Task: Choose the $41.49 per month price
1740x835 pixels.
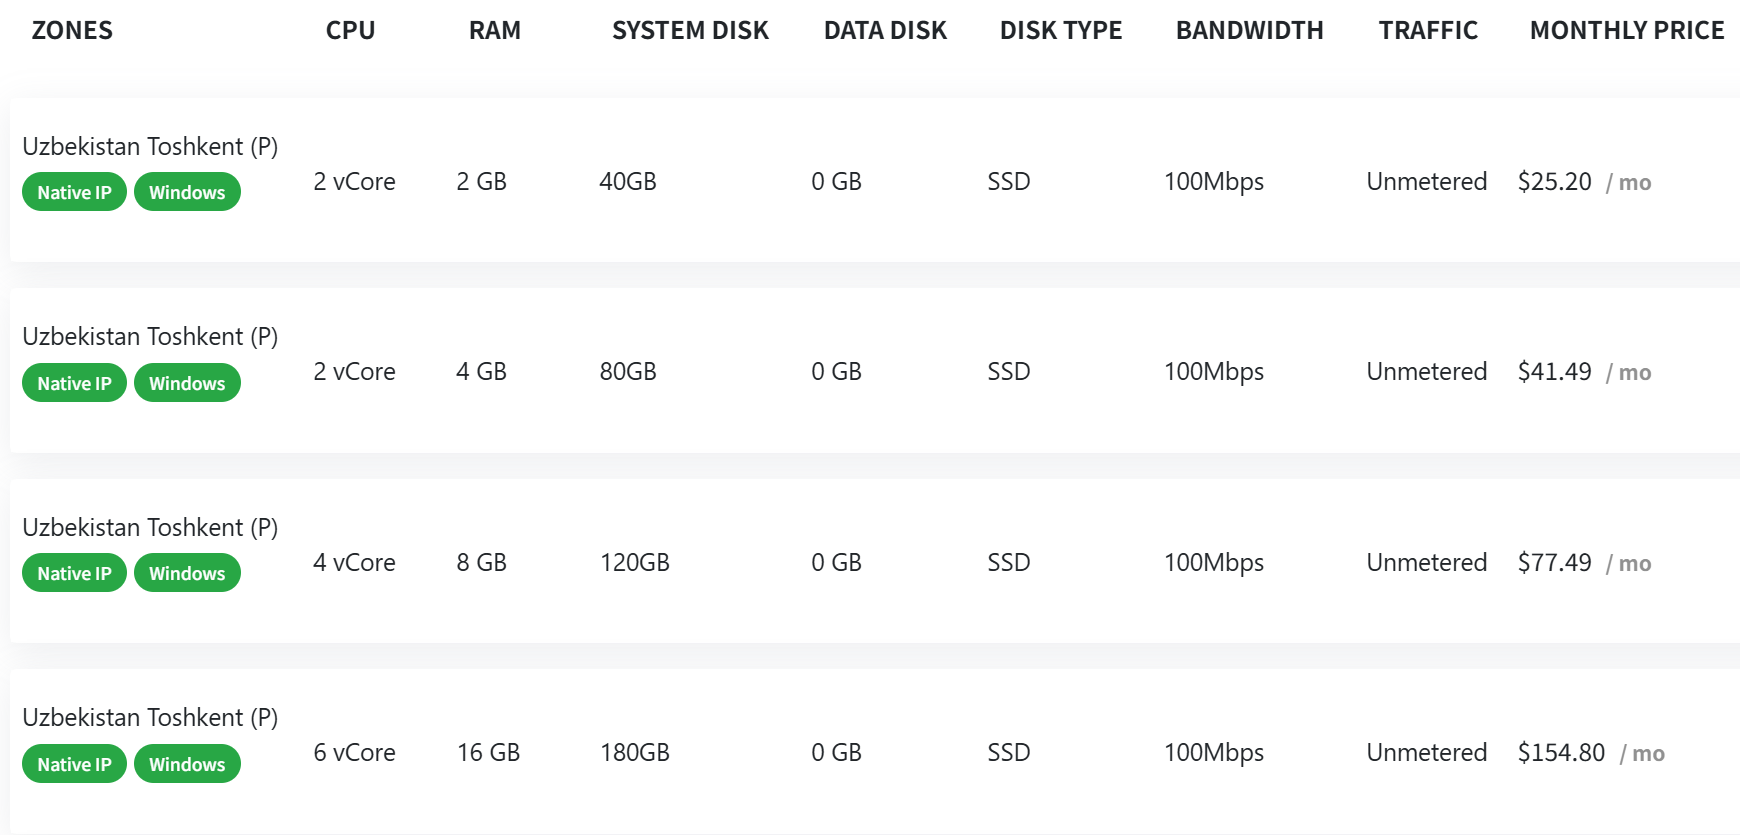Action: (1554, 372)
